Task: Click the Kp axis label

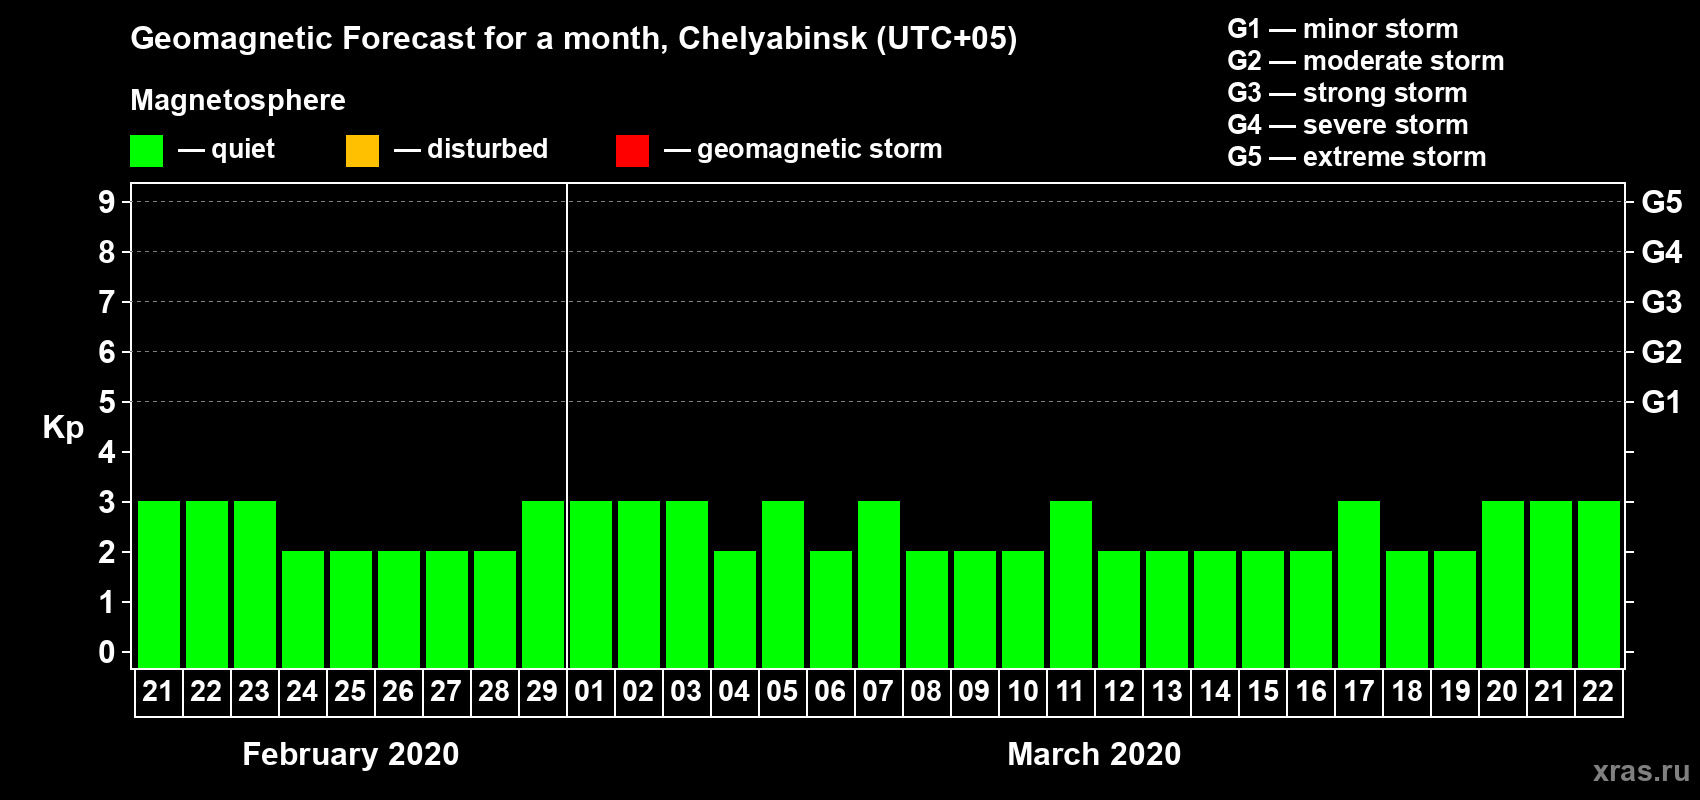Action: coord(63,428)
